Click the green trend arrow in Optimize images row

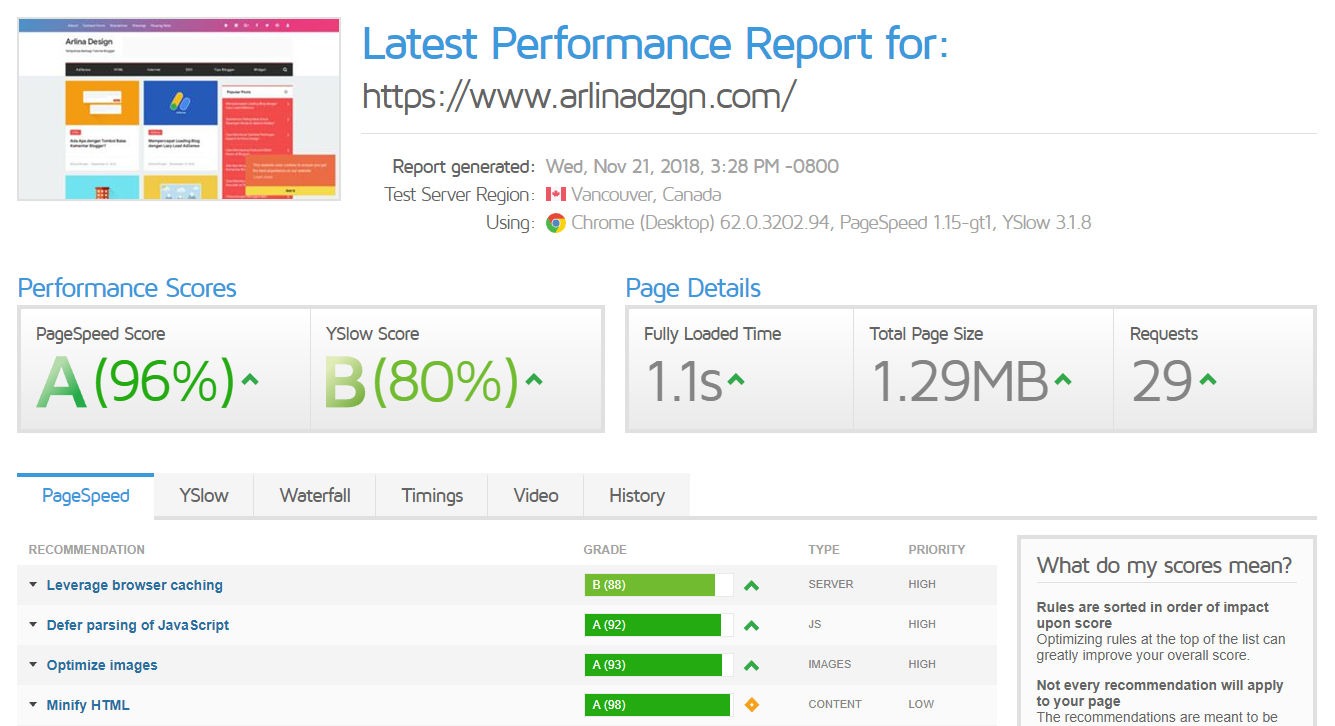point(752,666)
